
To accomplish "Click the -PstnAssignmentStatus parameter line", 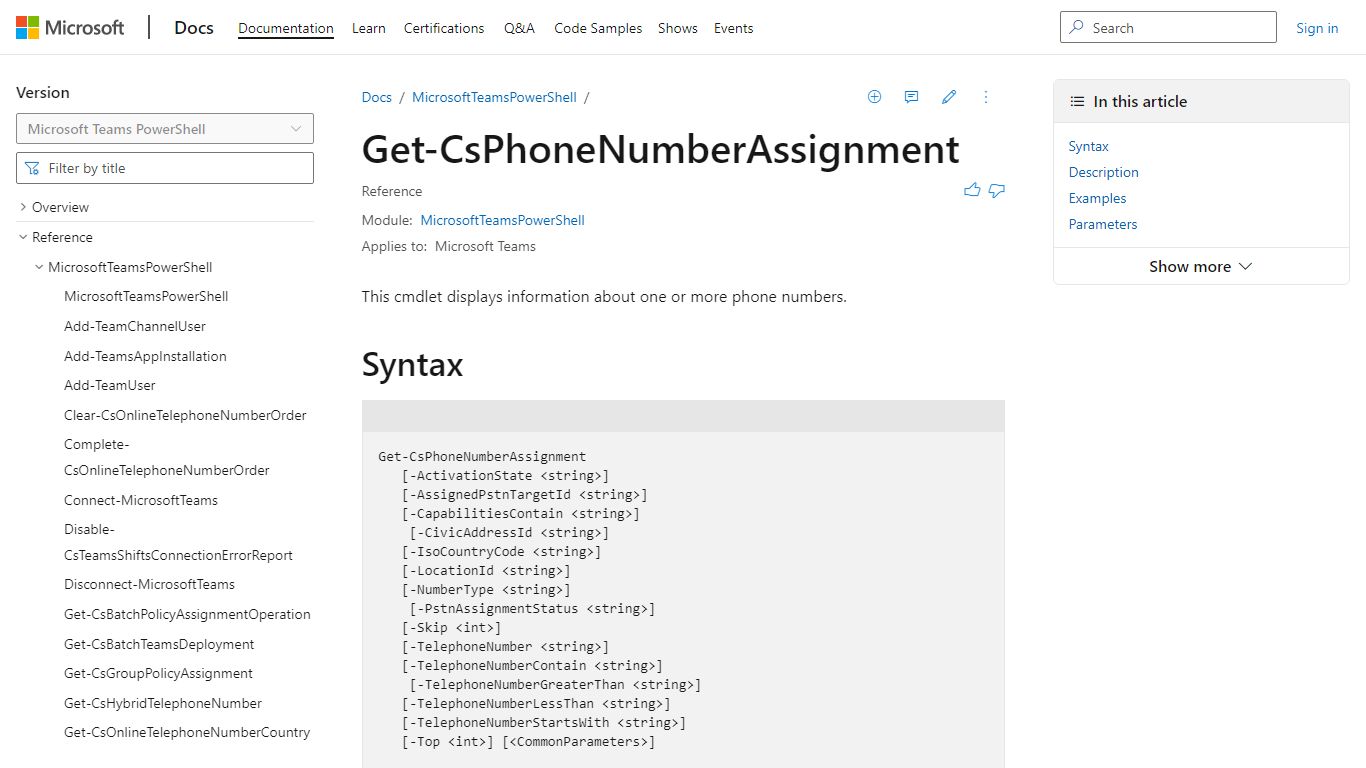I will point(532,609).
